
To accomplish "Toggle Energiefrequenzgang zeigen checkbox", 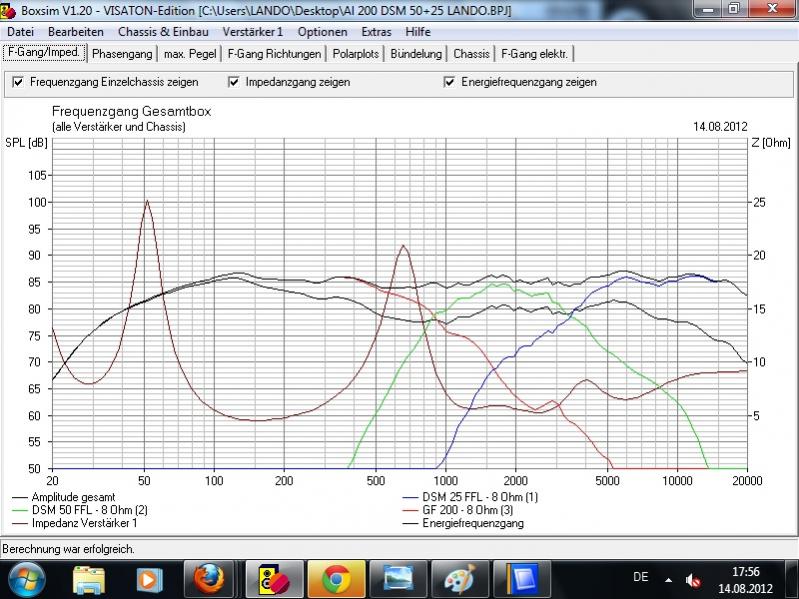I will point(449,82).
